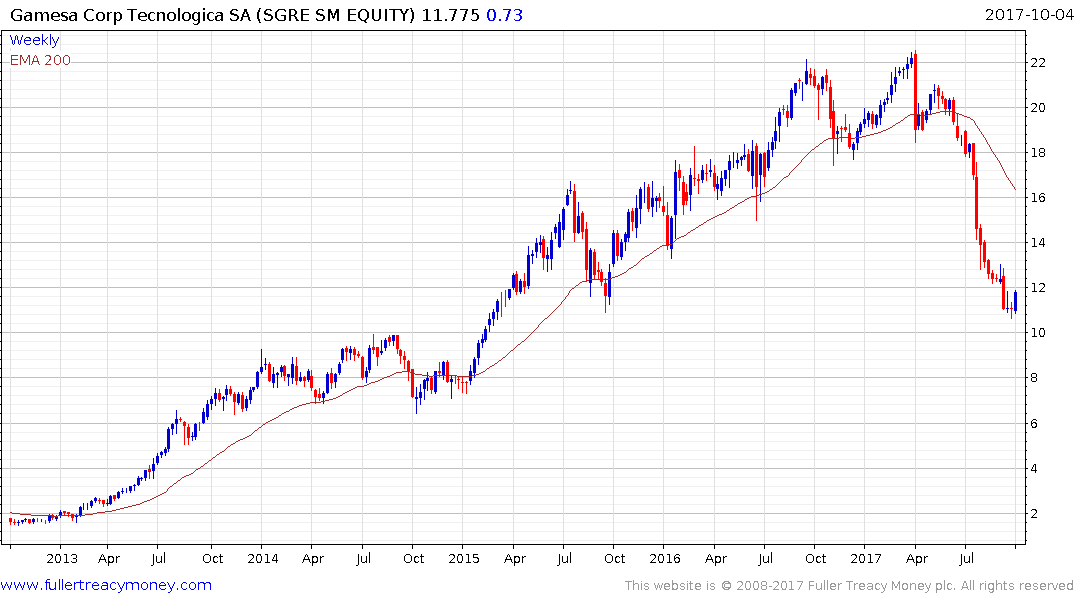Select the 'Weekly' timeframe label
This screenshot has width=1075, height=600.
tap(34, 40)
